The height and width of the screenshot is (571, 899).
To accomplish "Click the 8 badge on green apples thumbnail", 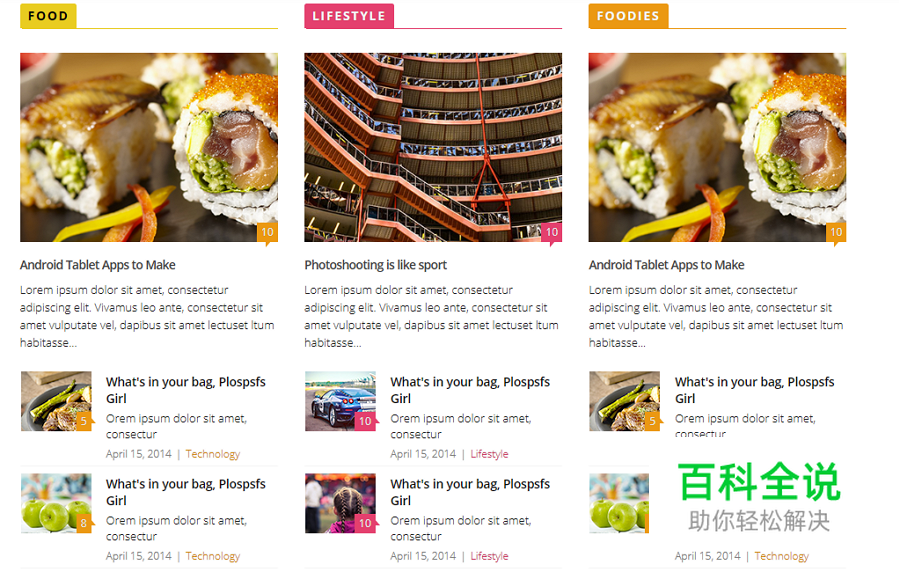I will coord(84,523).
